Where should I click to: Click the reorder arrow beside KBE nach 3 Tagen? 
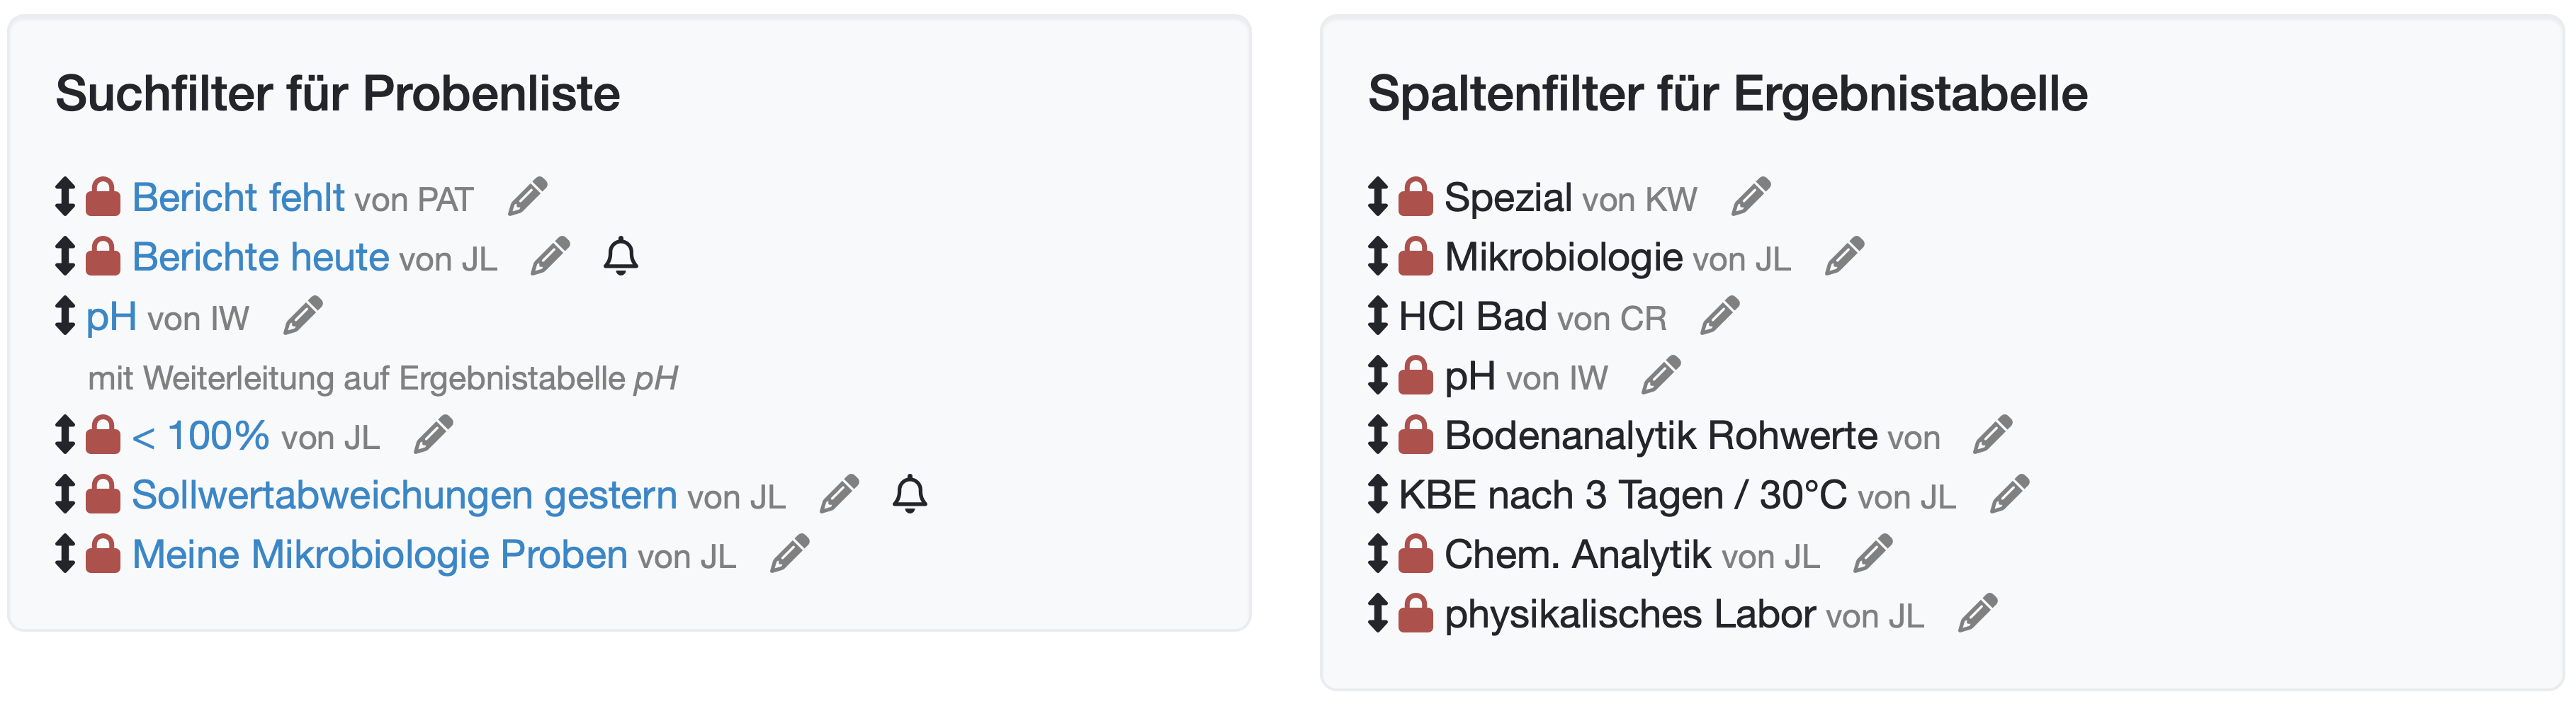click(x=1378, y=494)
